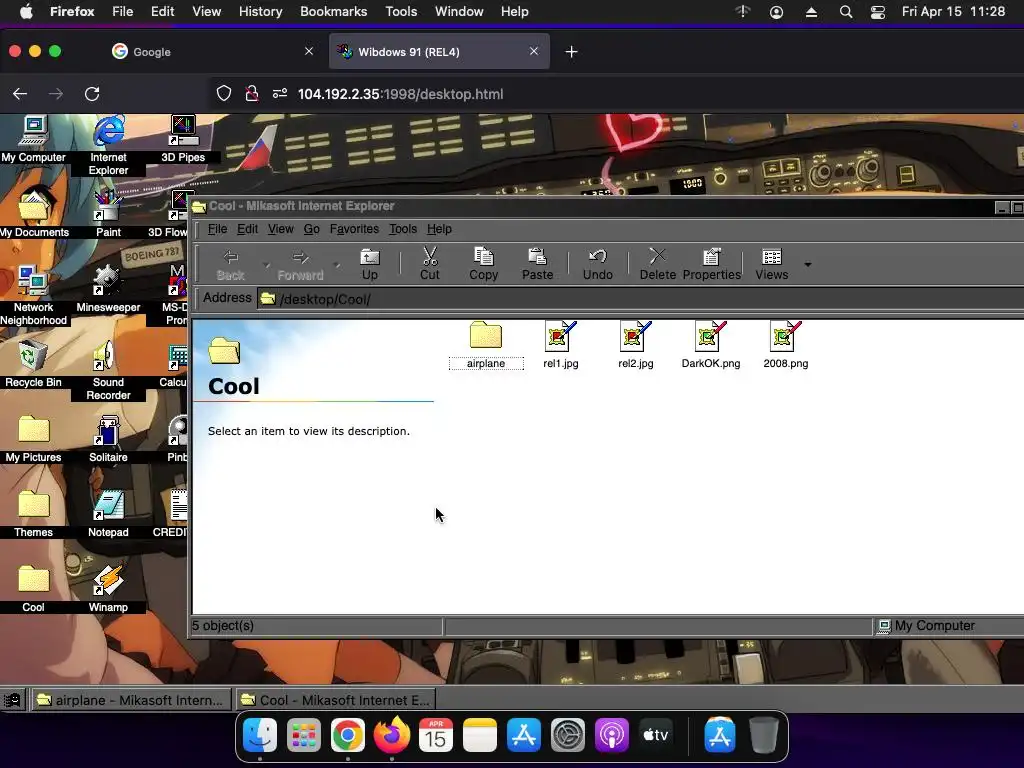
Task: Open Firefox Bookmarks menu
Action: click(334, 12)
